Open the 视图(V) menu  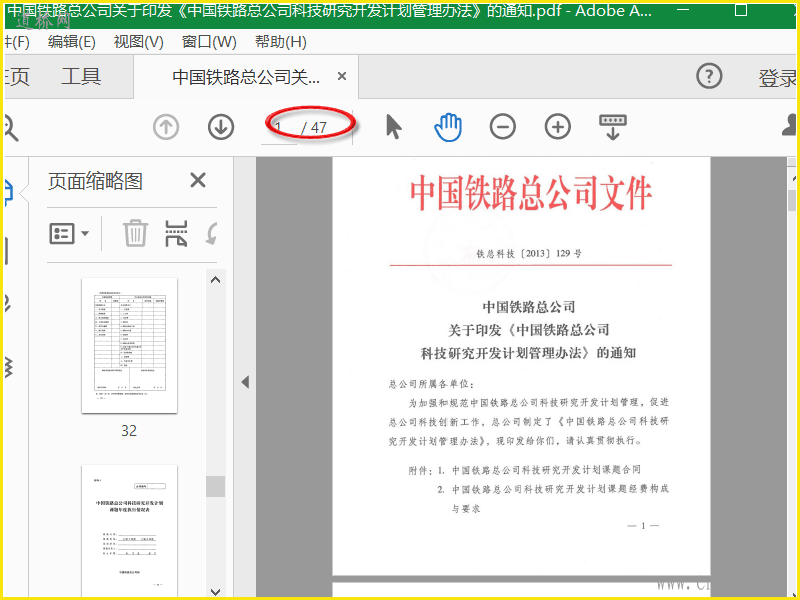(138, 42)
